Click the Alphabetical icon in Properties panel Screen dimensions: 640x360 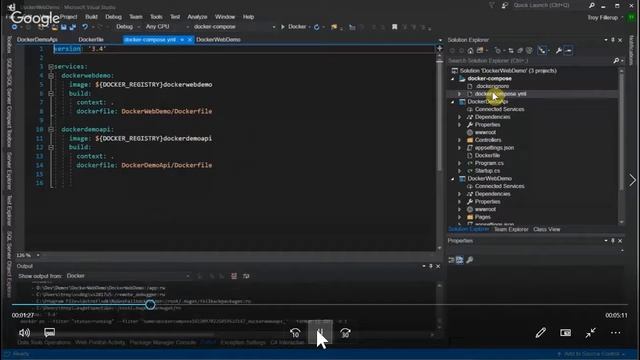460,260
